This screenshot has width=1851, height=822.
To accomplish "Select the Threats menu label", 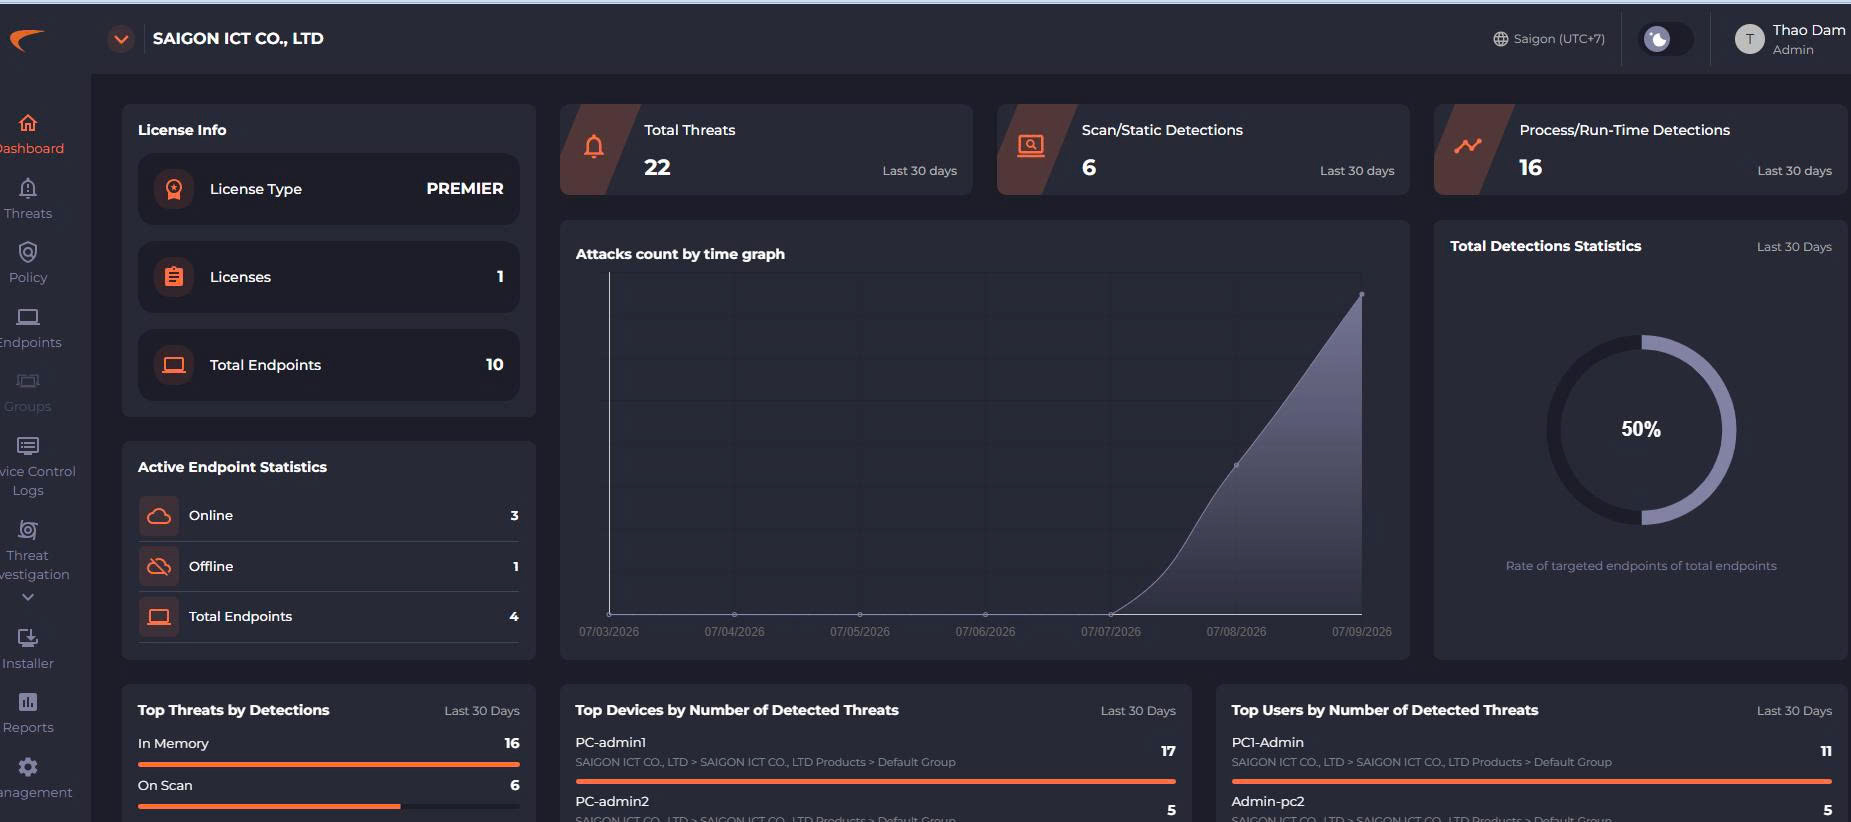I will [x=28, y=213].
